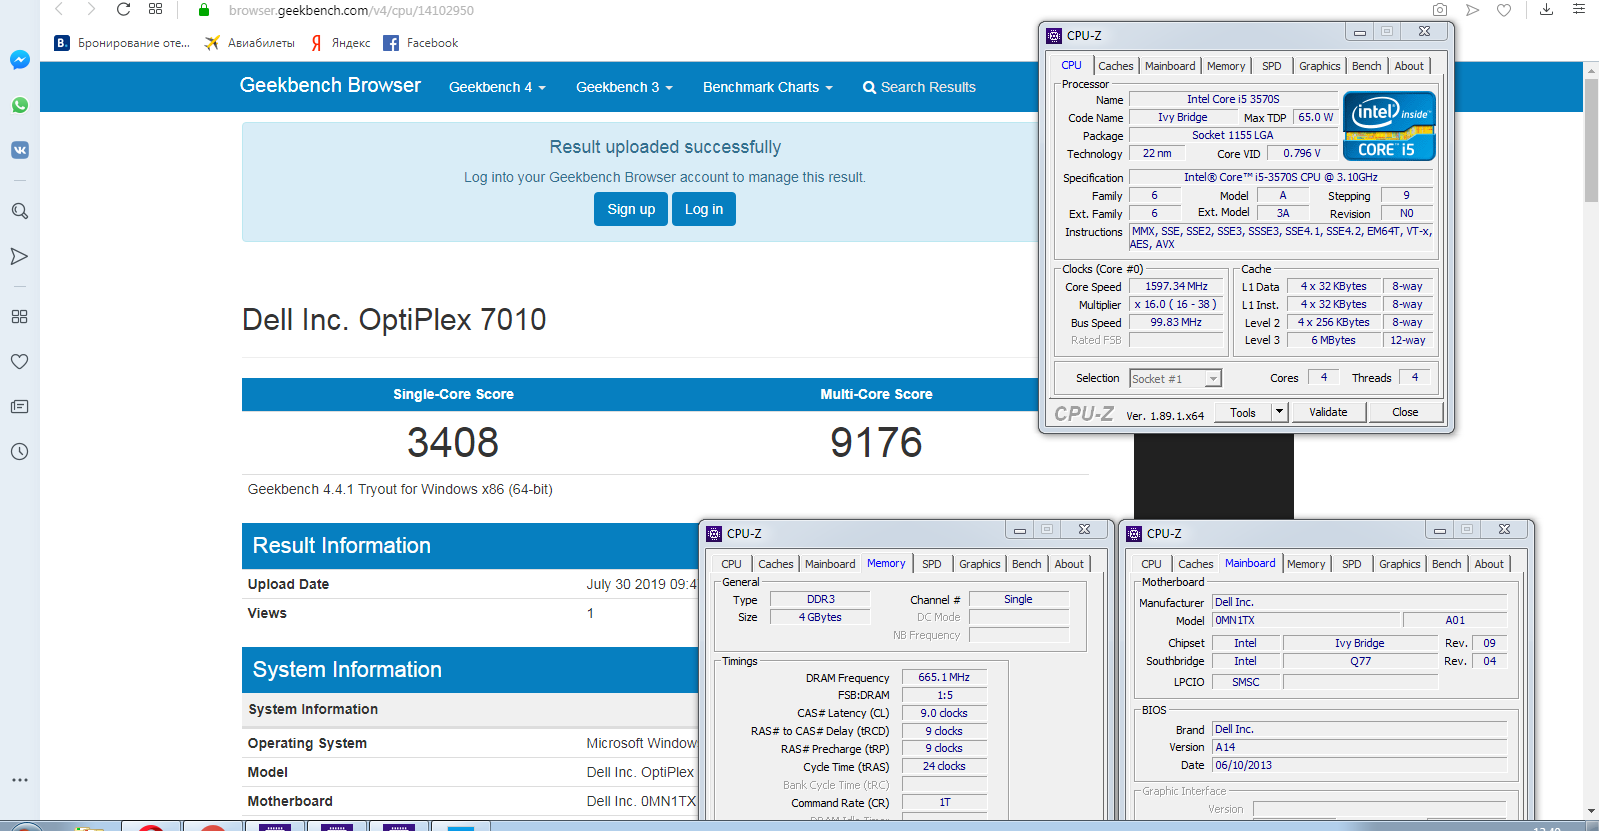Click the Validate button in CPU-Z
Screen dimensions: 1599x831
click(x=1328, y=412)
